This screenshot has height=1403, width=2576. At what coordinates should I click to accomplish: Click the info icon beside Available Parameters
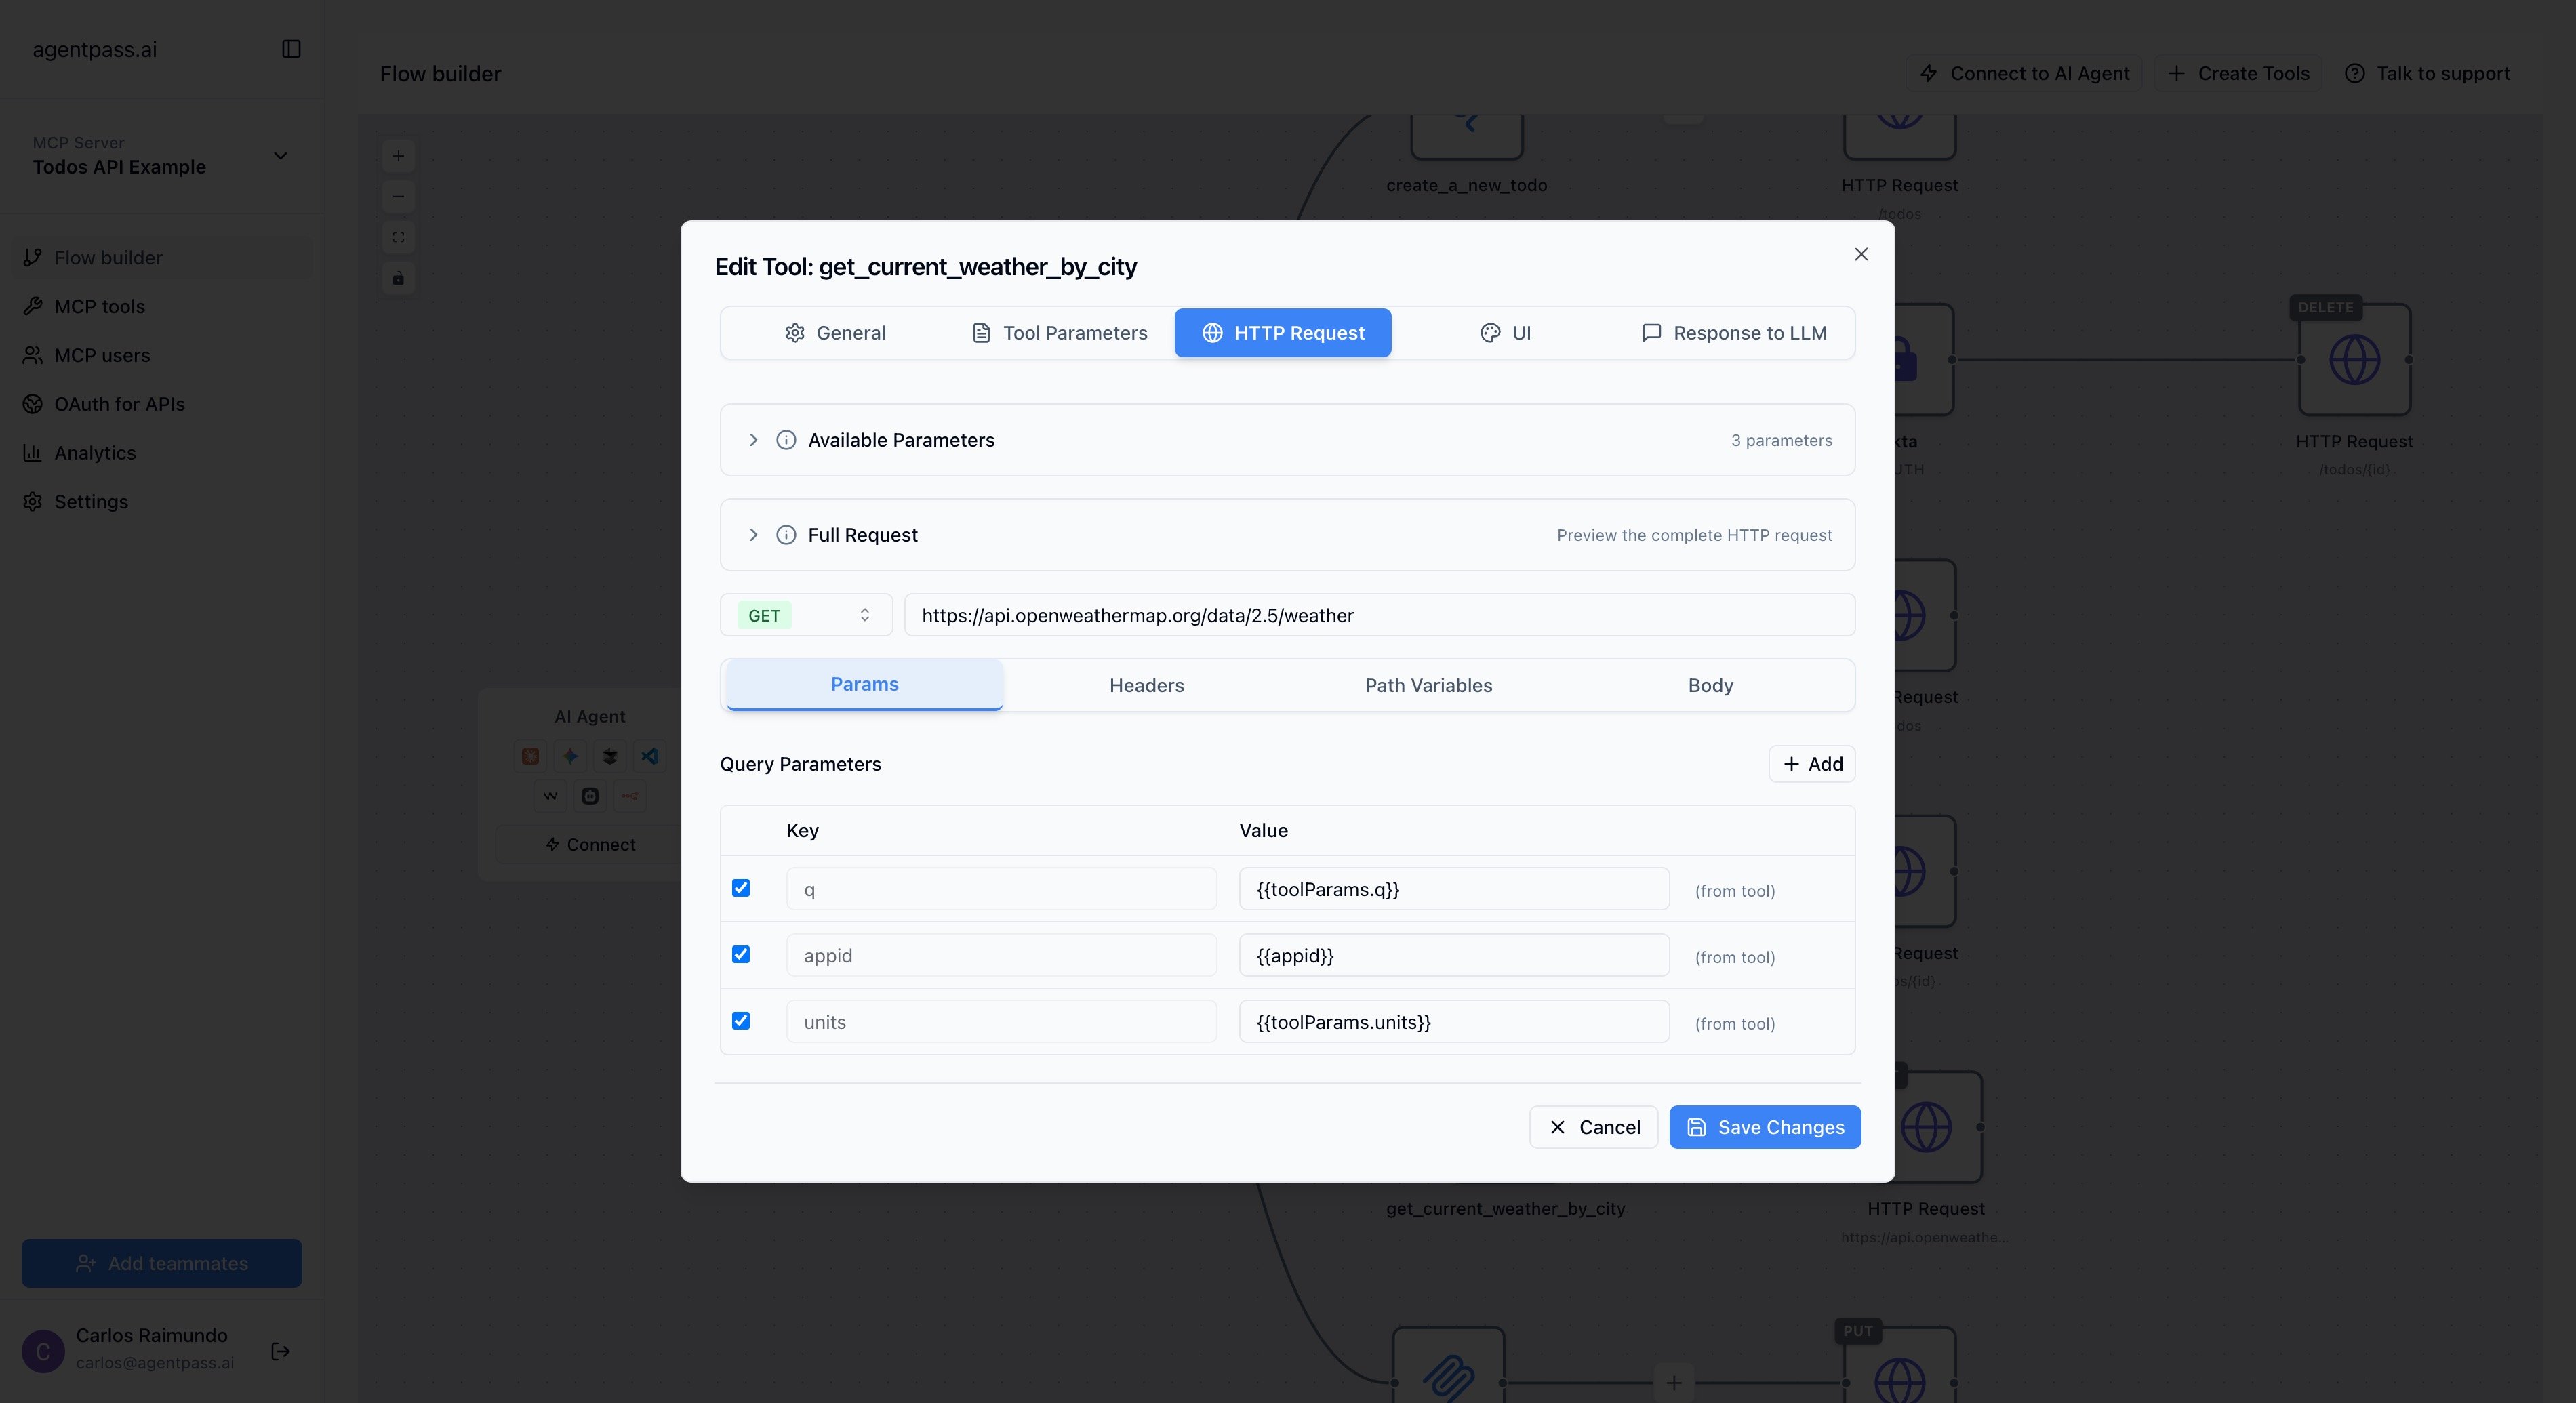(x=786, y=440)
